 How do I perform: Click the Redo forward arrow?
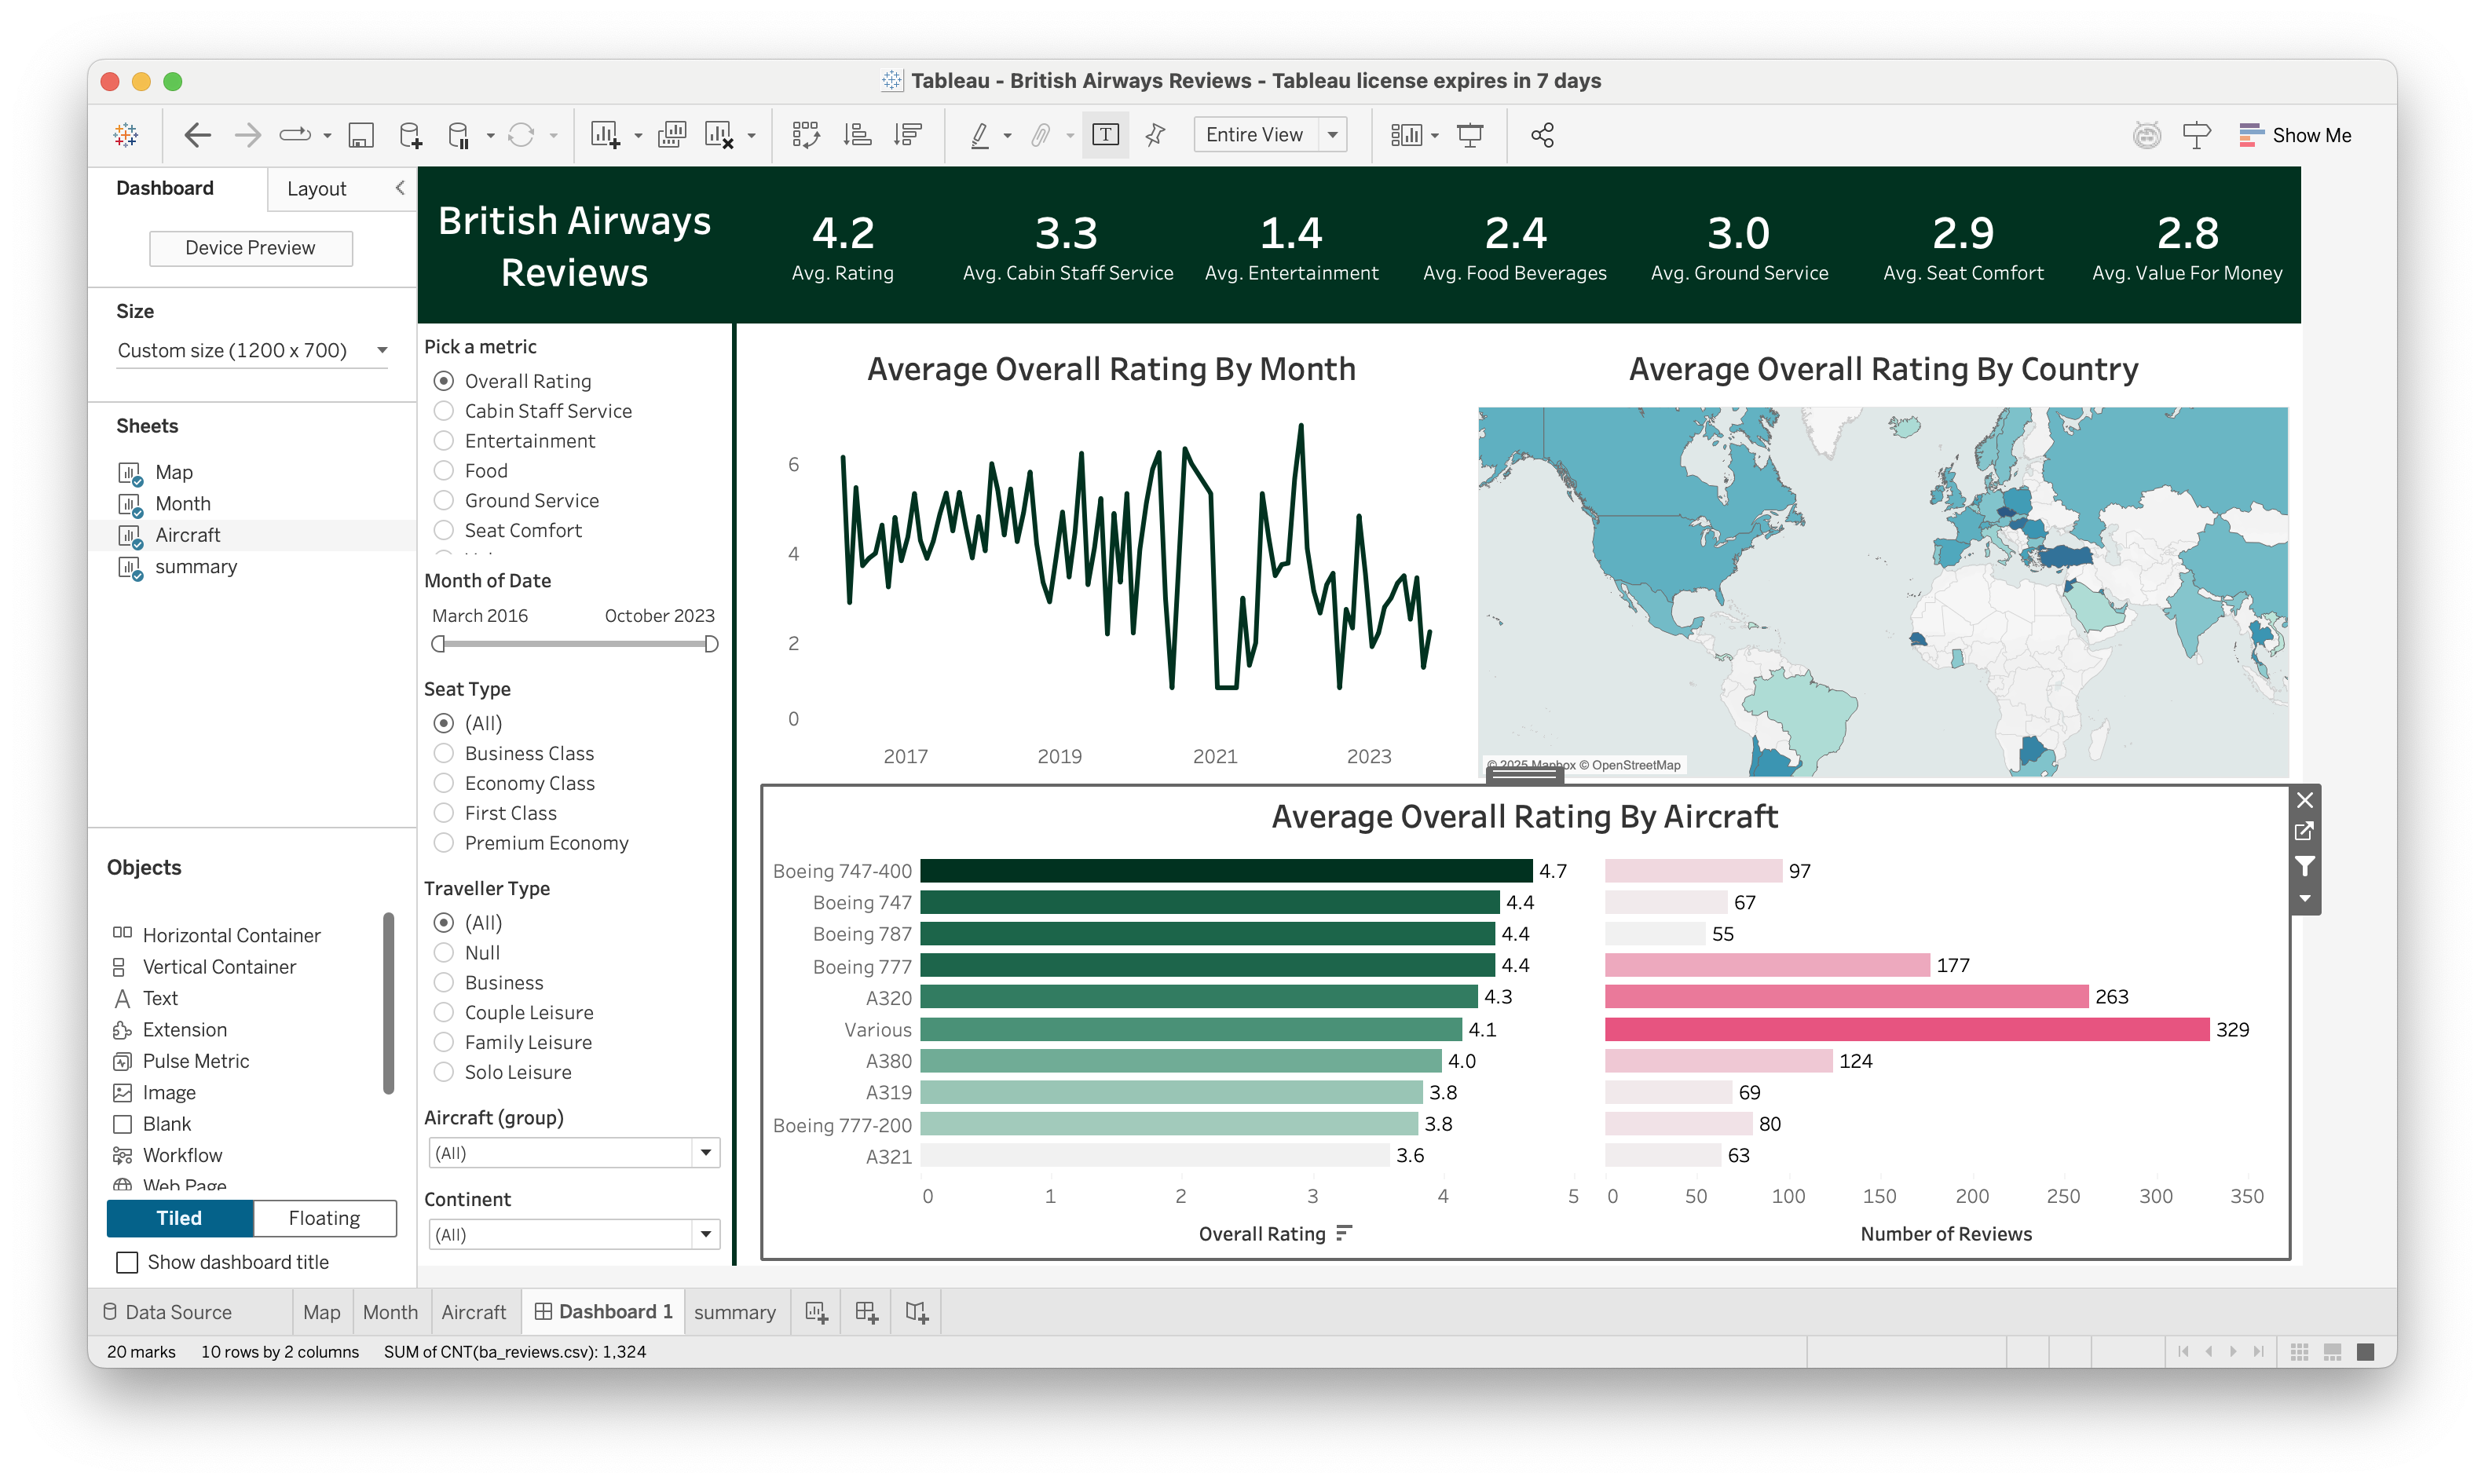click(x=247, y=134)
